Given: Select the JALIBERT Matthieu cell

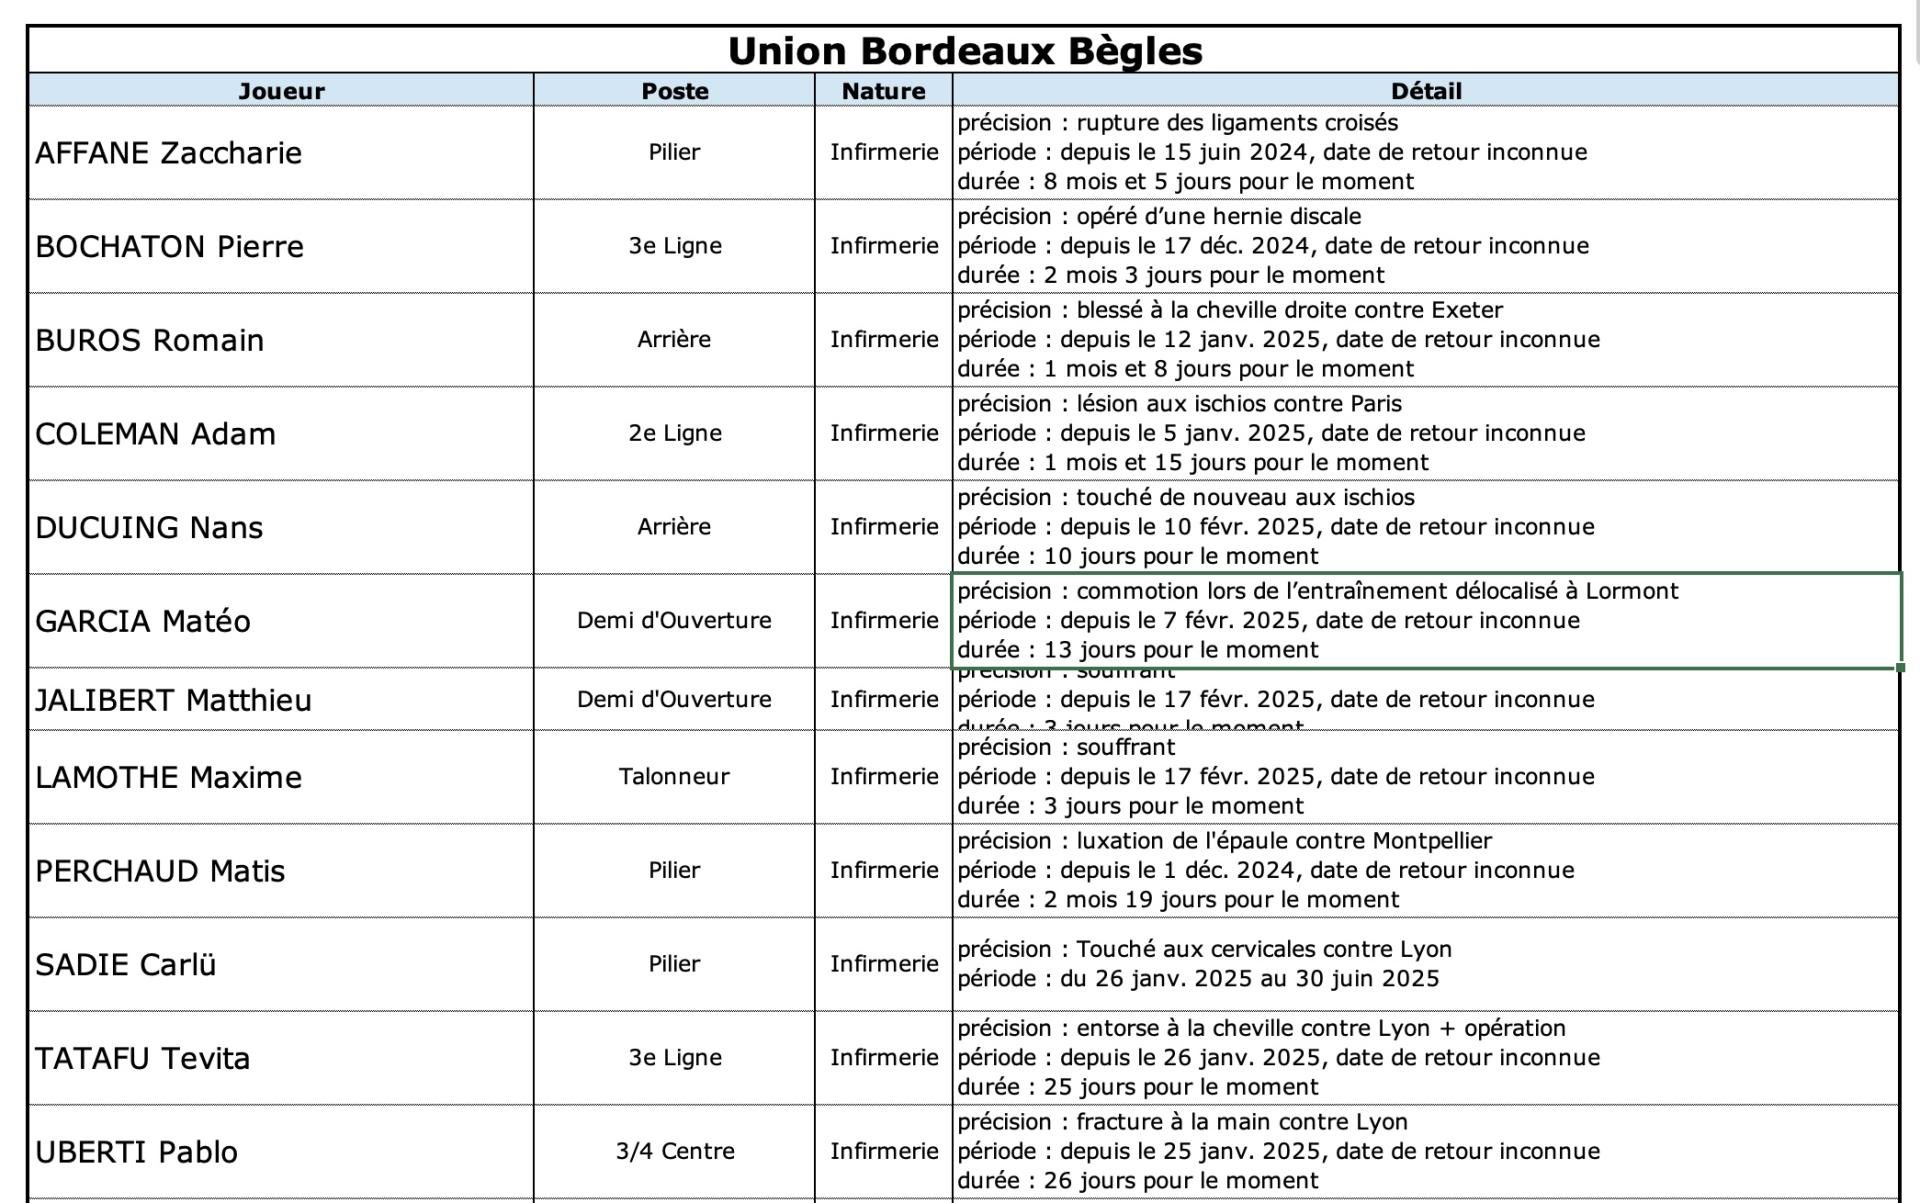Looking at the screenshot, I should (281, 699).
